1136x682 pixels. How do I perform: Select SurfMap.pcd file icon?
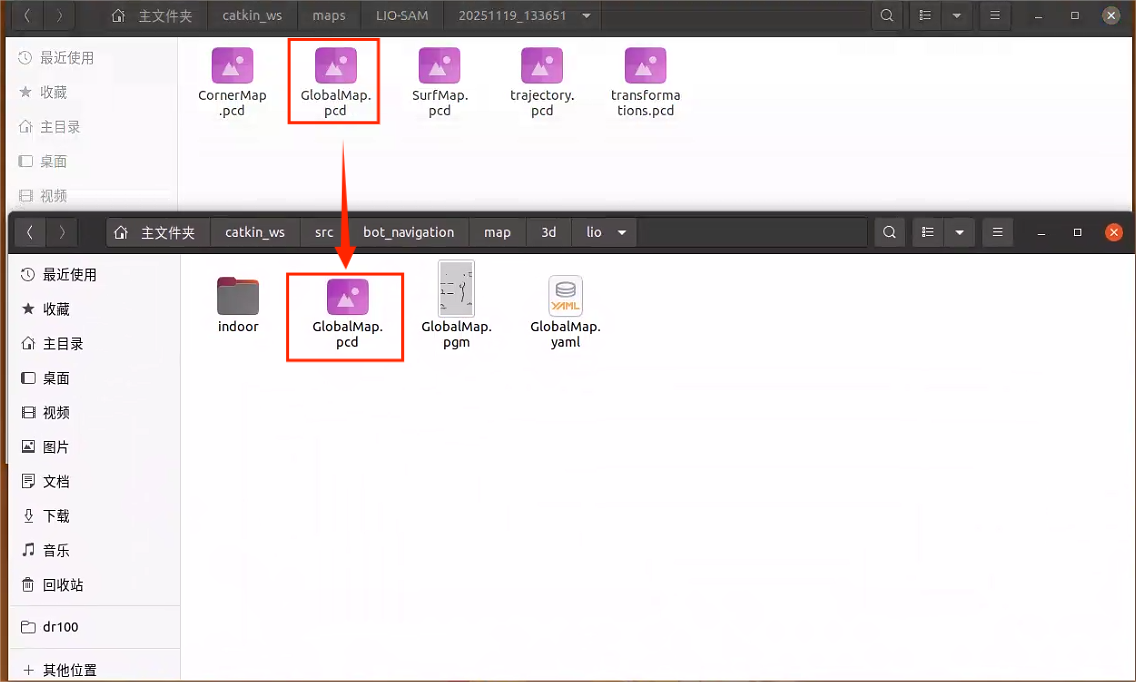pos(439,67)
